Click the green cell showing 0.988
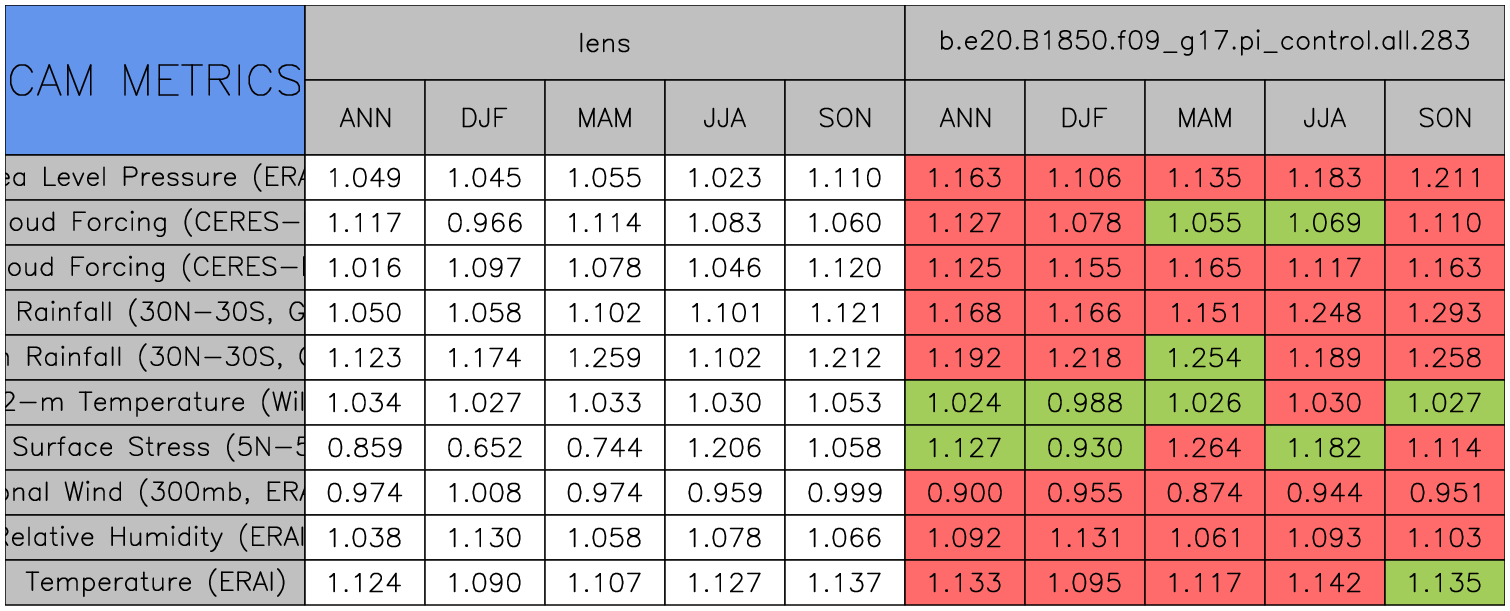 (1084, 402)
